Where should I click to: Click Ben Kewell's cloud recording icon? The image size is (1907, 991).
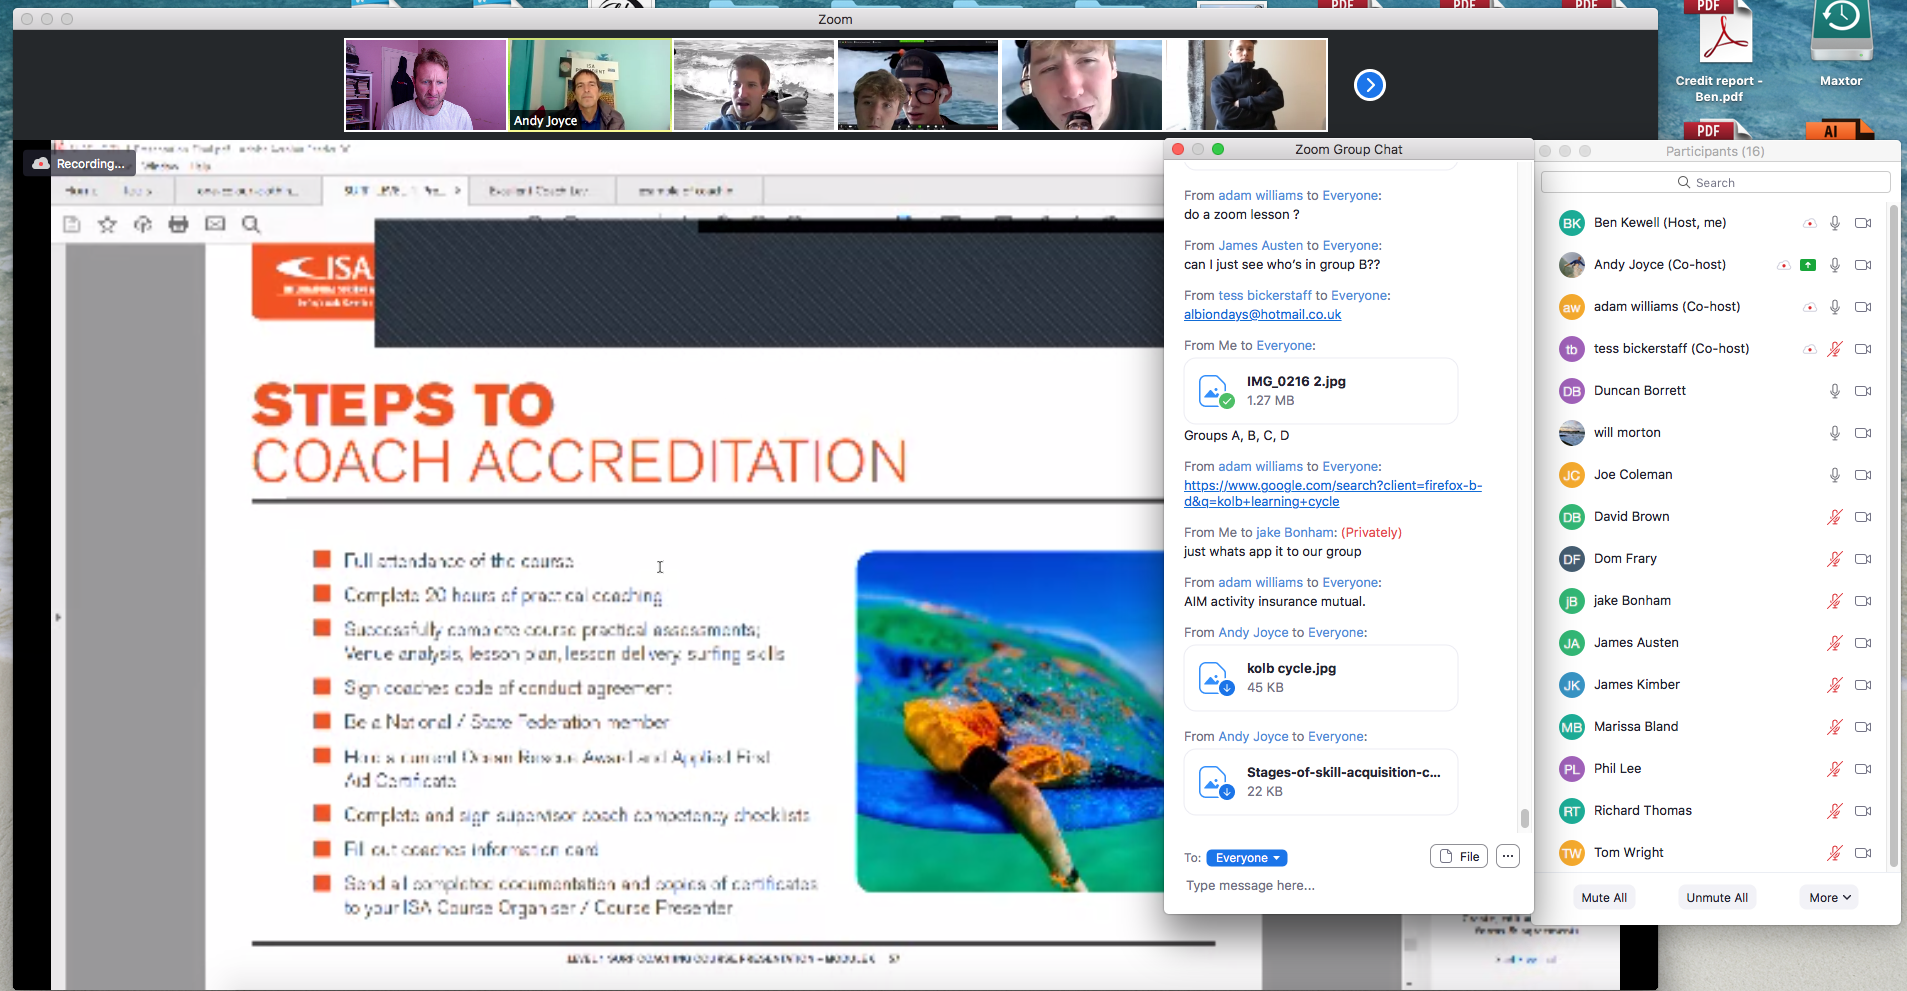point(1809,223)
